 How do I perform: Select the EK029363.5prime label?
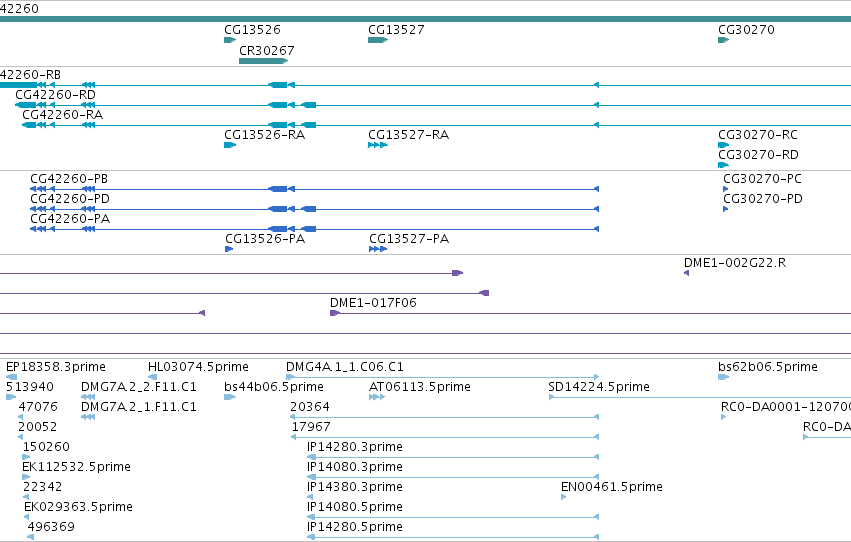point(78,508)
